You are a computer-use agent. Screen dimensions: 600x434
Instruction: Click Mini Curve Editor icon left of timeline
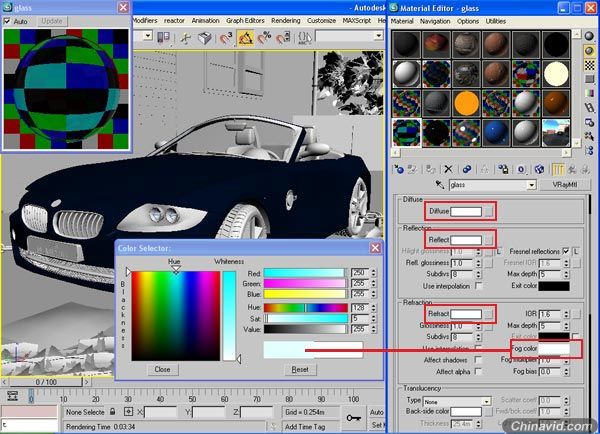click(x=12, y=396)
